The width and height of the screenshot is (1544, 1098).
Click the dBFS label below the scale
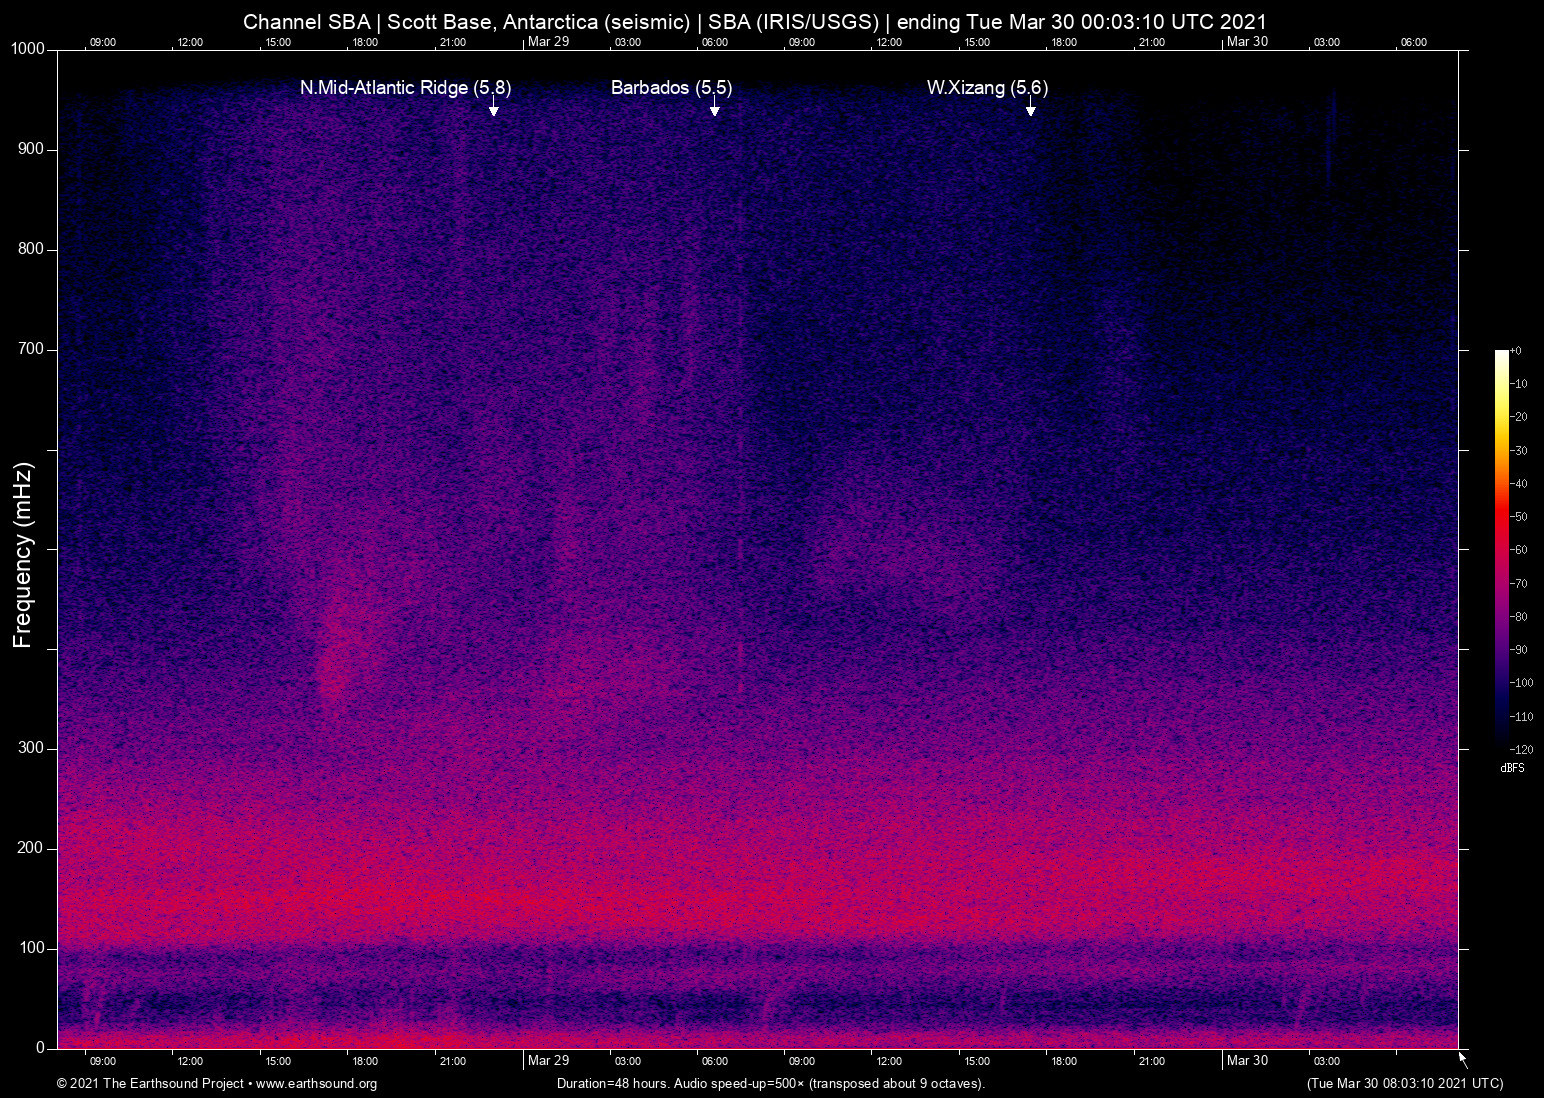tap(1513, 768)
